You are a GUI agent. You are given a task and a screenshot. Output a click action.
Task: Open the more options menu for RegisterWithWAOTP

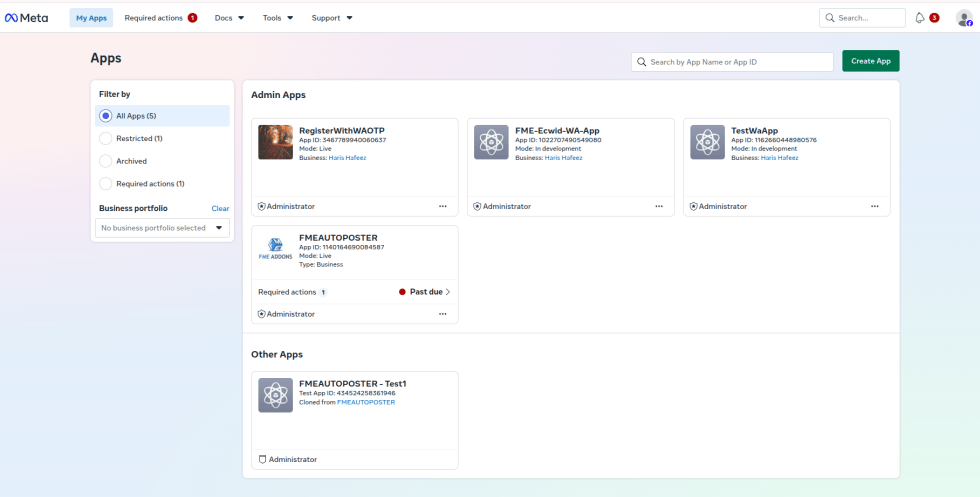442,206
